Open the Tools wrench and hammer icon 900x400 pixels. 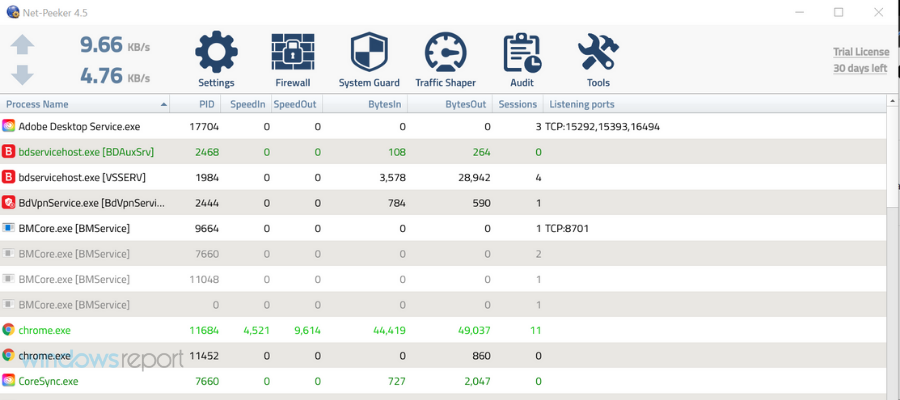point(598,53)
